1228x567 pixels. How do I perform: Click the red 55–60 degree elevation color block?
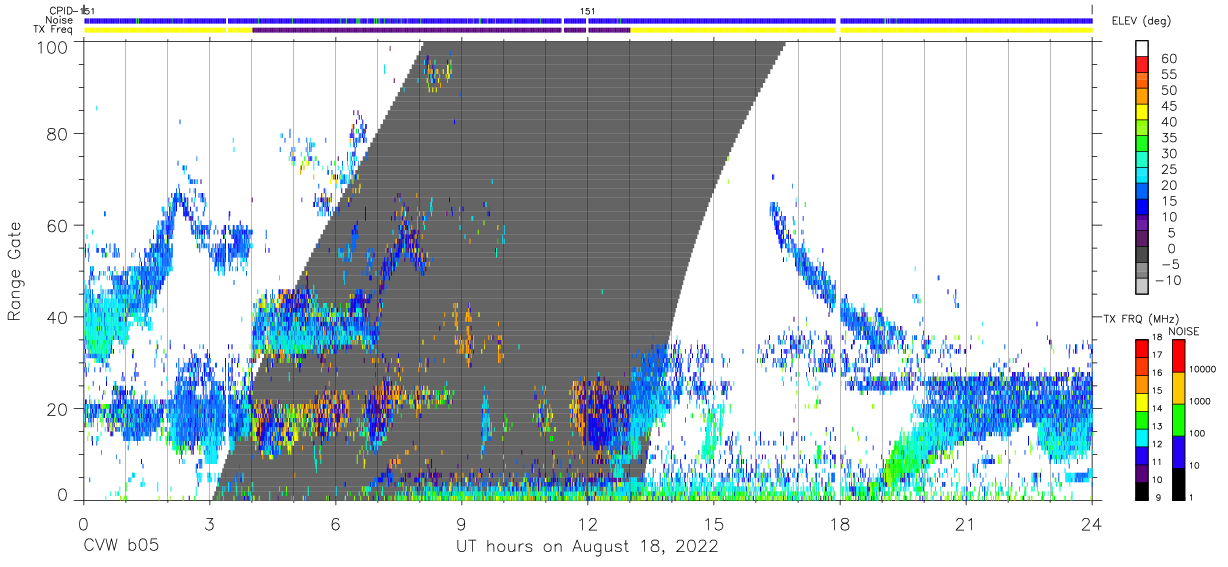1142,66
